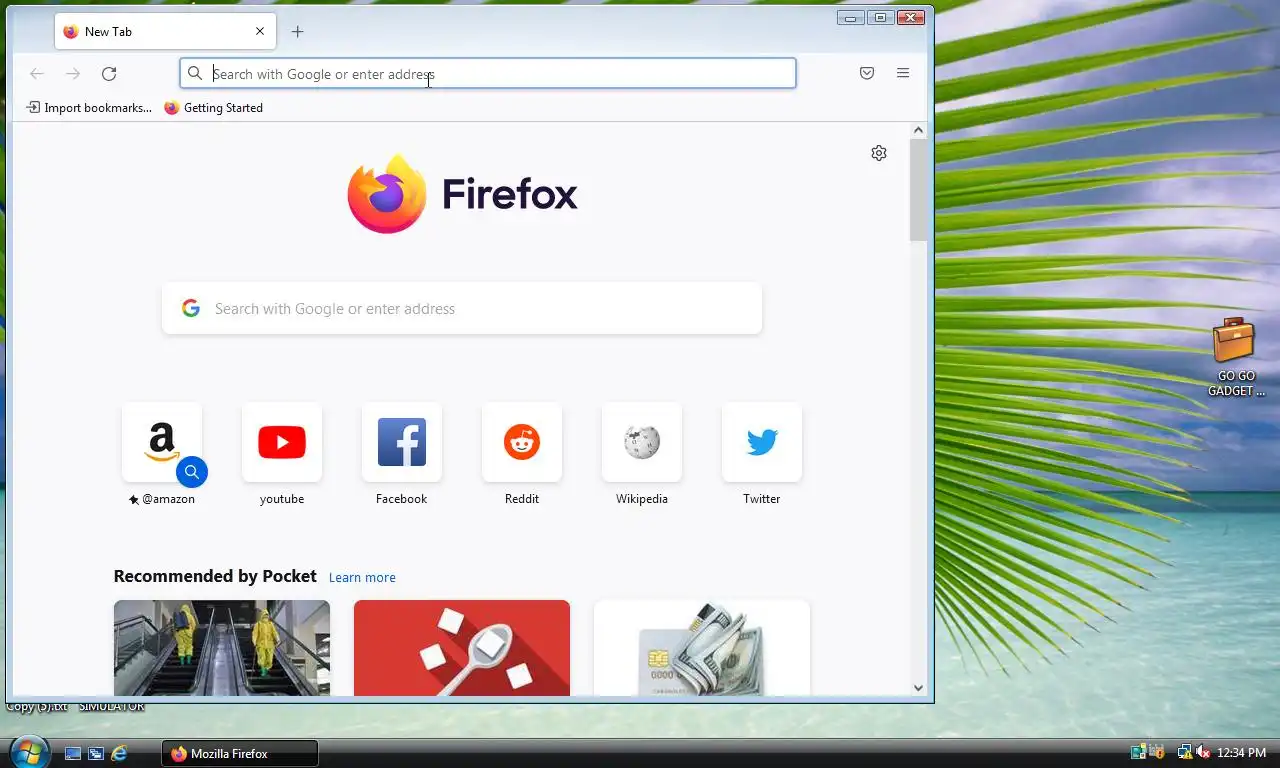The image size is (1280, 768).
Task: Select the New Tab tab
Action: click(x=166, y=32)
